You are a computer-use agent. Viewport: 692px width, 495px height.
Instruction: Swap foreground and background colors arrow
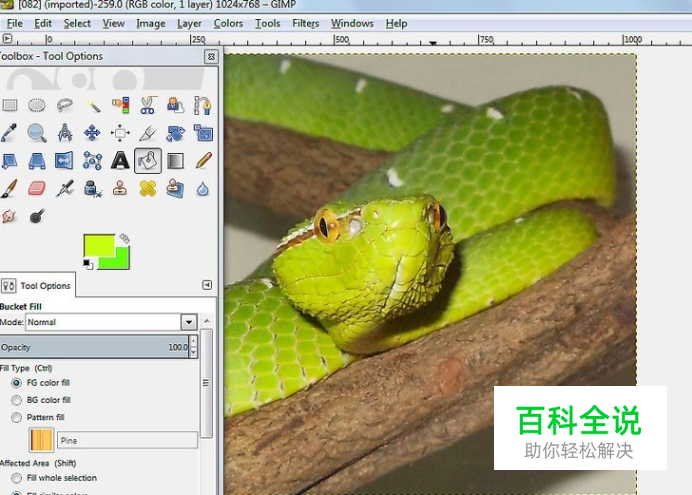pyautogui.click(x=124, y=239)
